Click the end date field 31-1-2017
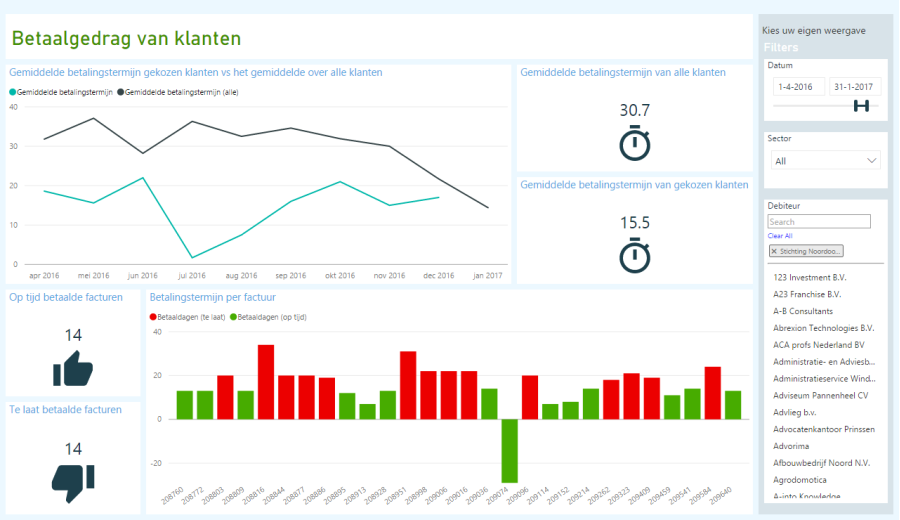The height and width of the screenshot is (520, 900). (x=853, y=87)
